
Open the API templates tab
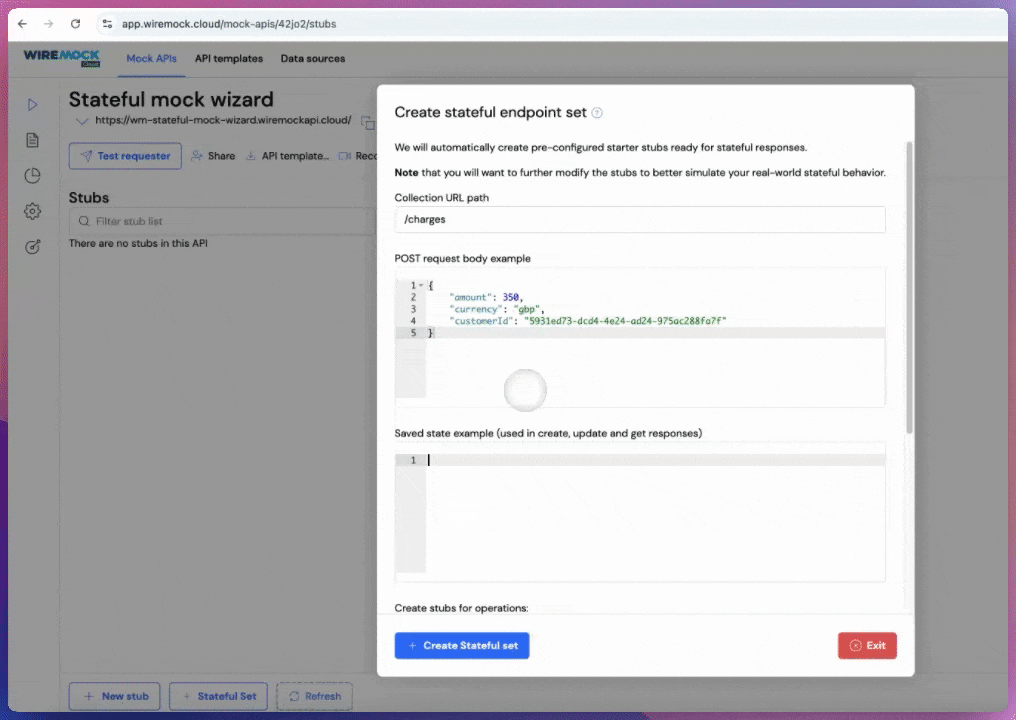(x=229, y=58)
